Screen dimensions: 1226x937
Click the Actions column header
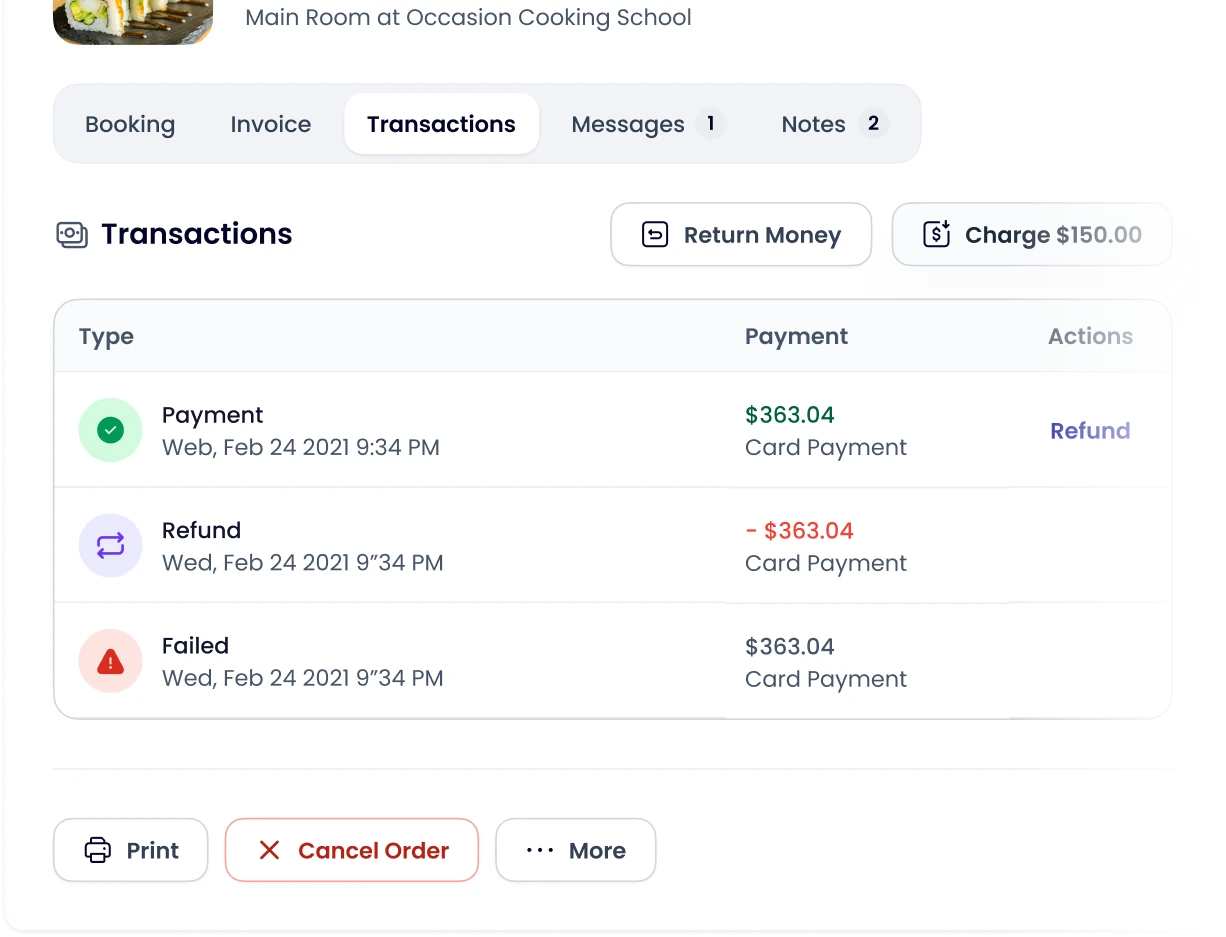click(1090, 337)
